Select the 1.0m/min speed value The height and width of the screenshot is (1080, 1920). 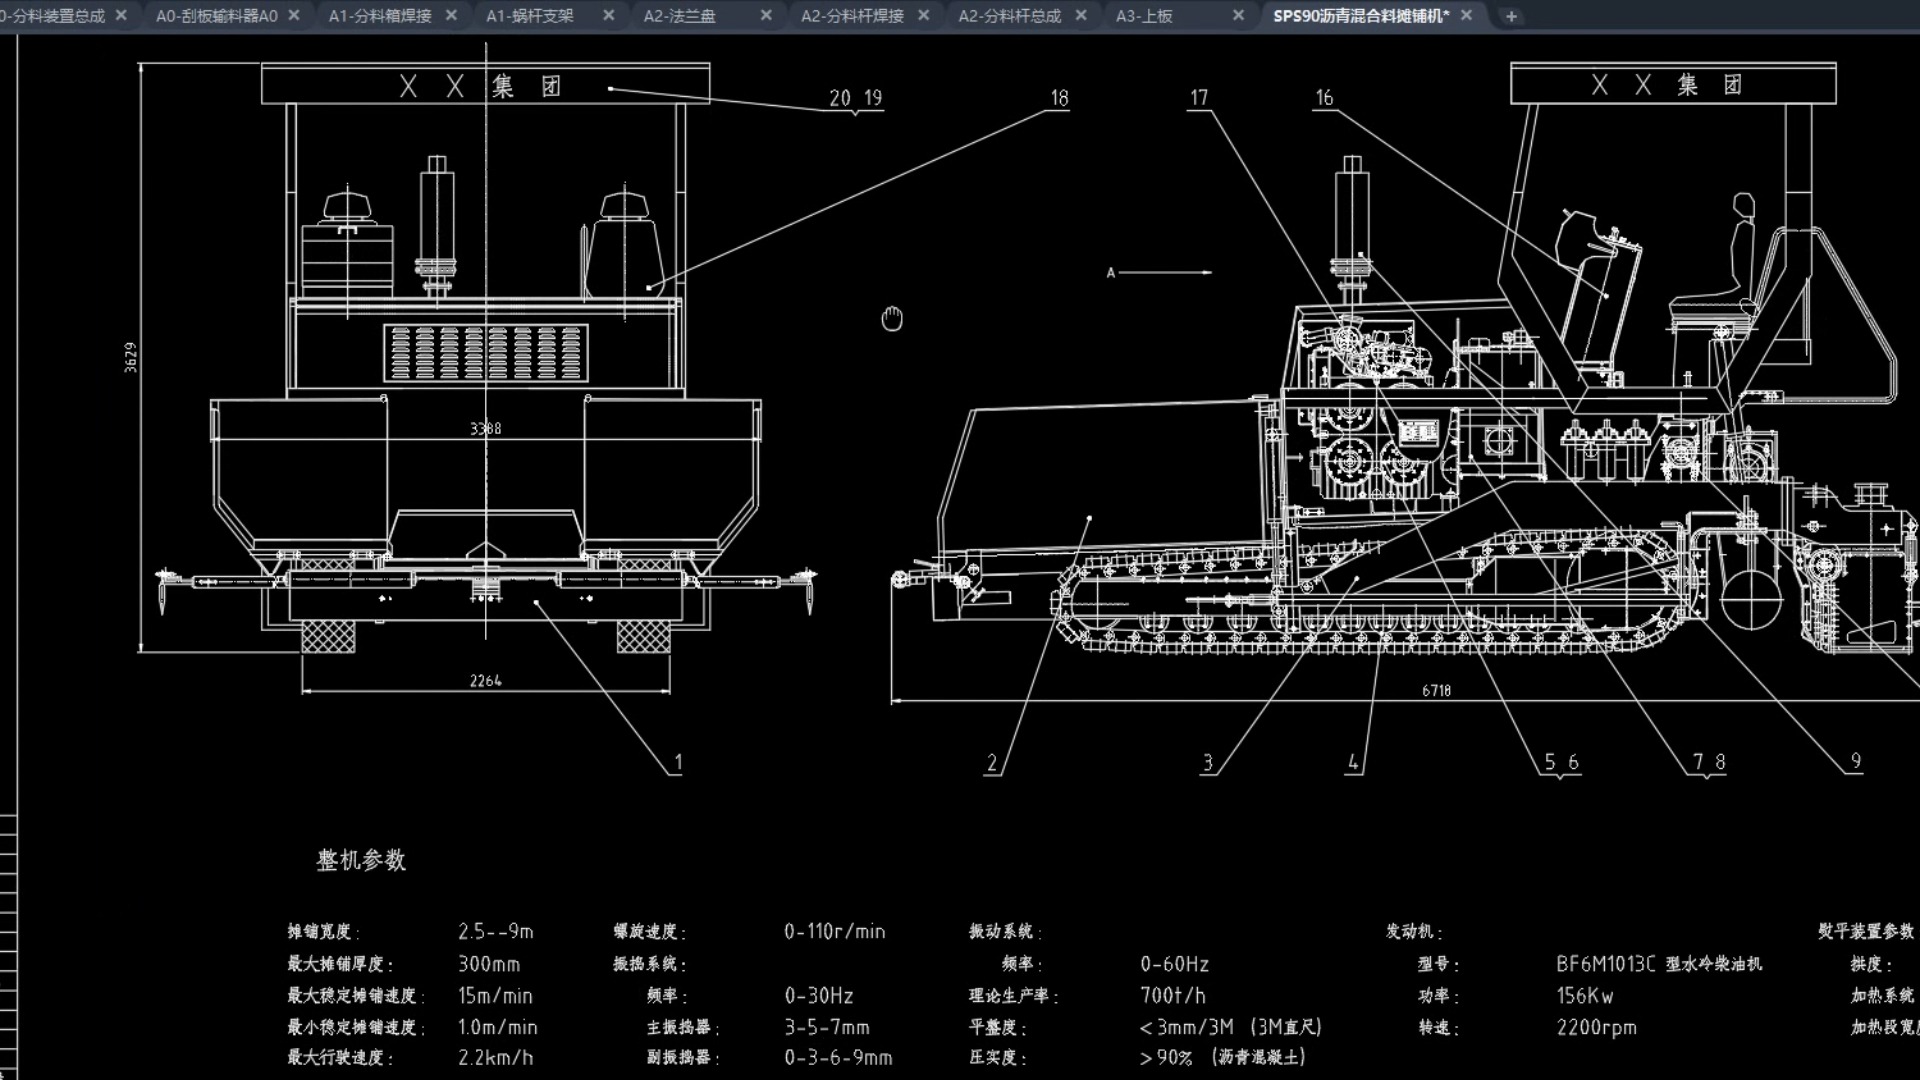498,1028
